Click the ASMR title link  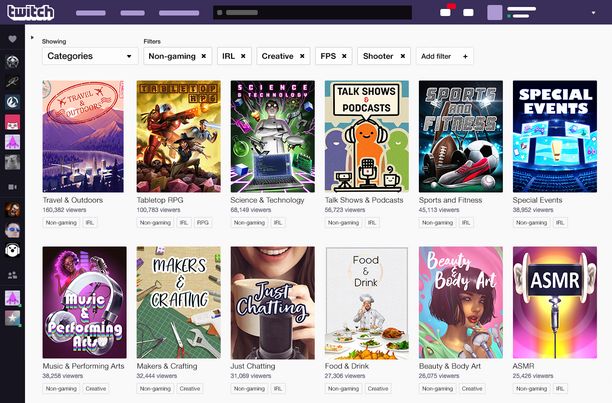pyautogui.click(x=523, y=366)
